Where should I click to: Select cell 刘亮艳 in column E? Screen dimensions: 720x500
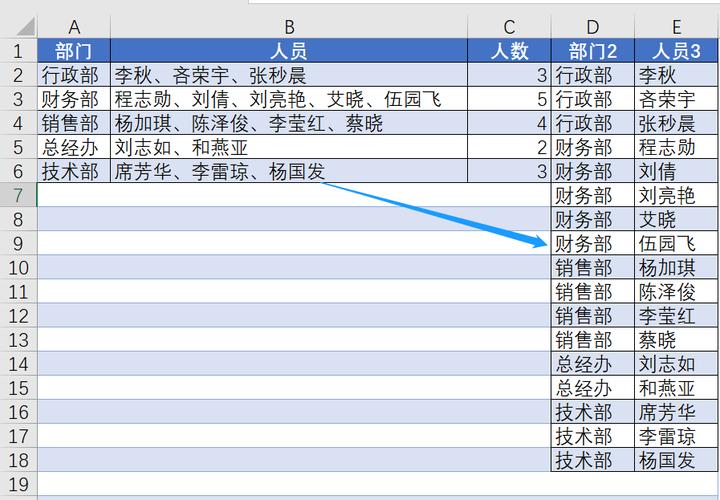(676, 195)
